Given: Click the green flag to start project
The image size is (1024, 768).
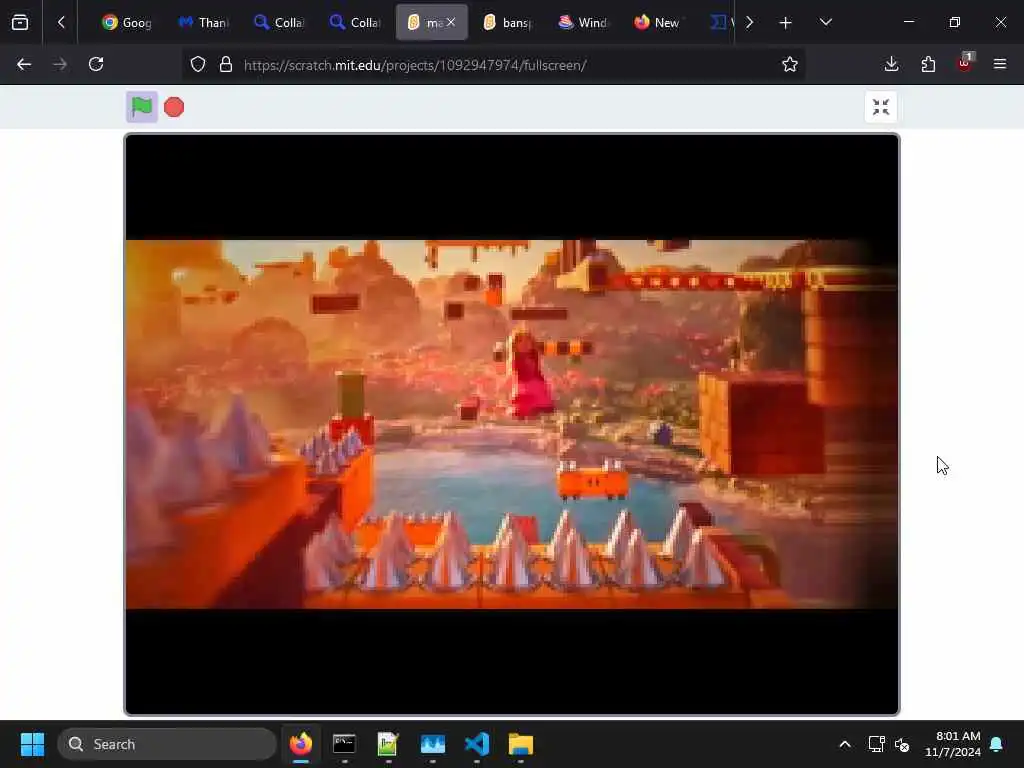Looking at the screenshot, I should [142, 106].
